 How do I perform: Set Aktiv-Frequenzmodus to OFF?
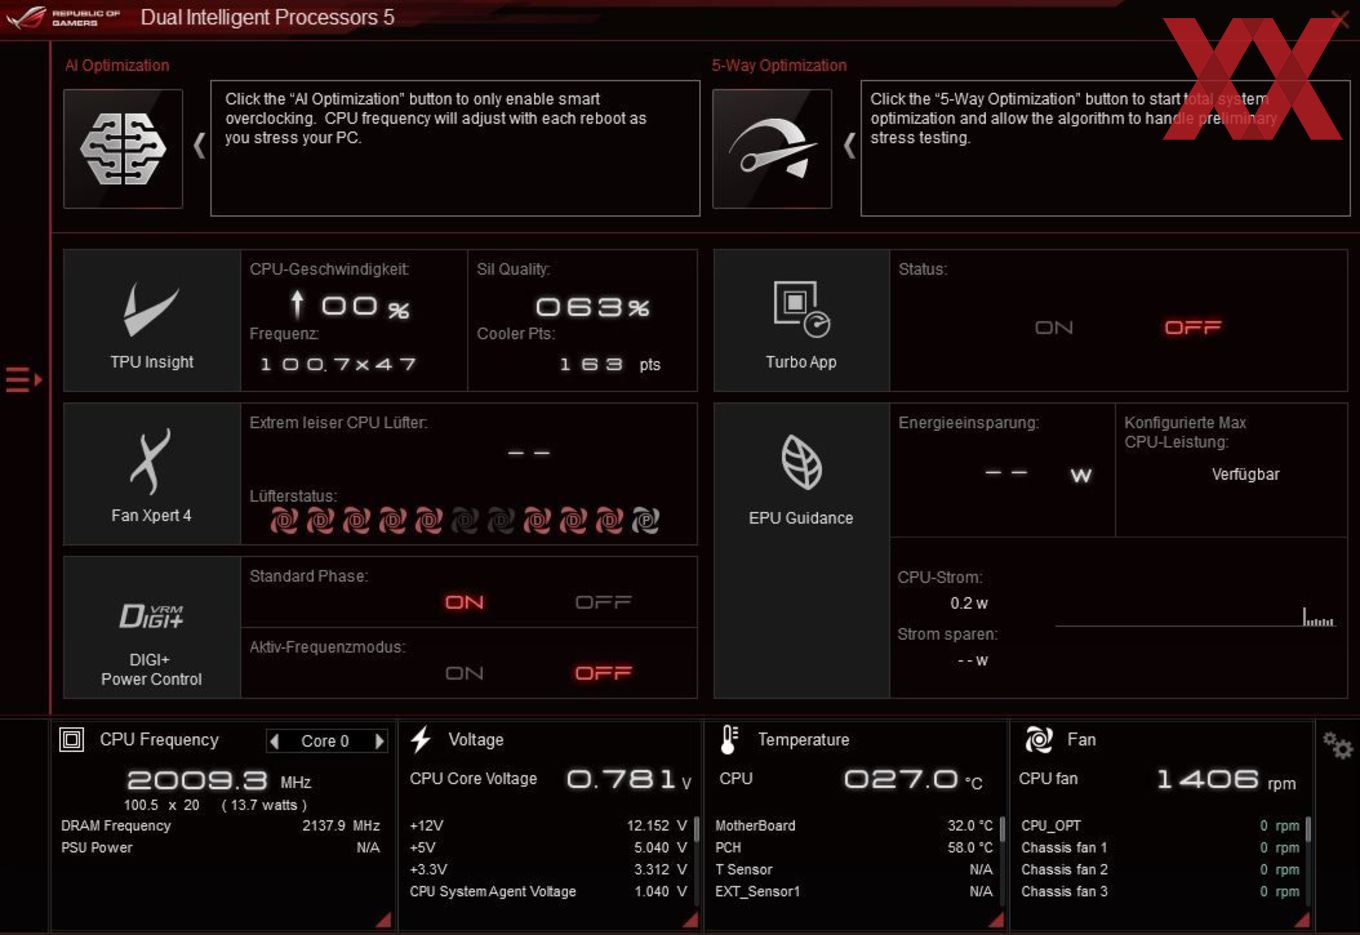[603, 673]
